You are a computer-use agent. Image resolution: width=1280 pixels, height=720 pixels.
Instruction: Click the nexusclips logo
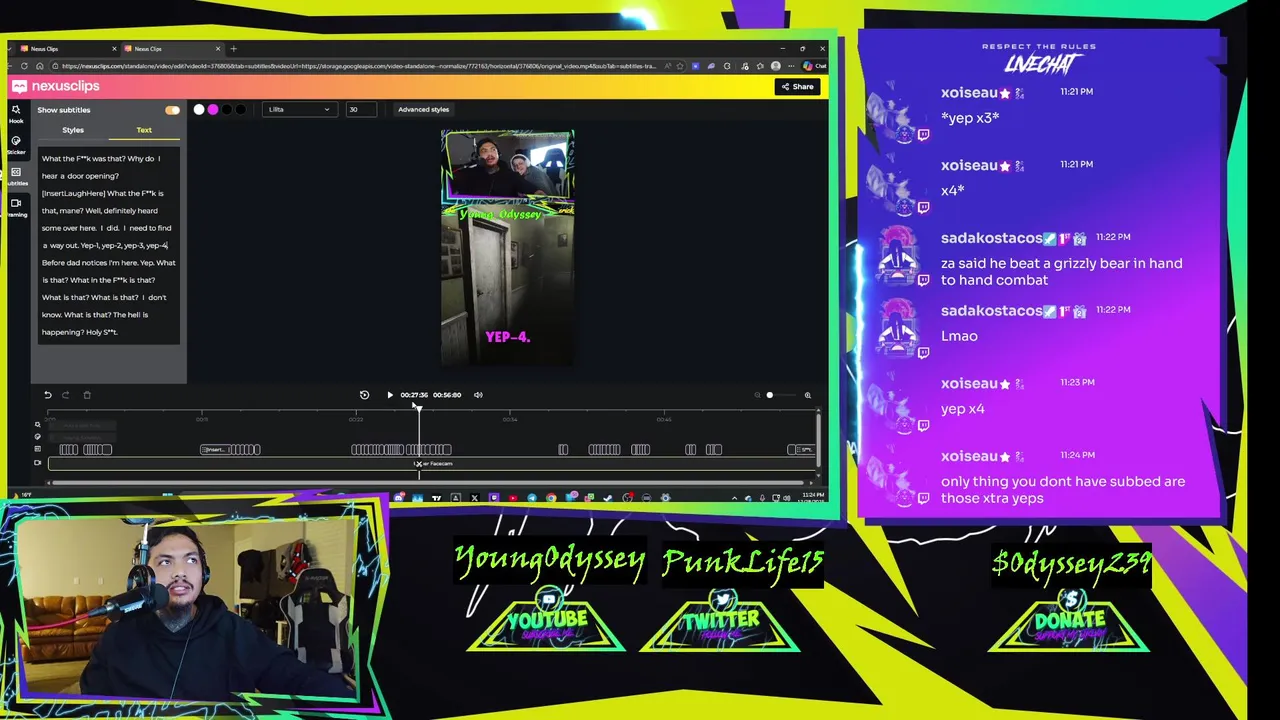coord(56,87)
